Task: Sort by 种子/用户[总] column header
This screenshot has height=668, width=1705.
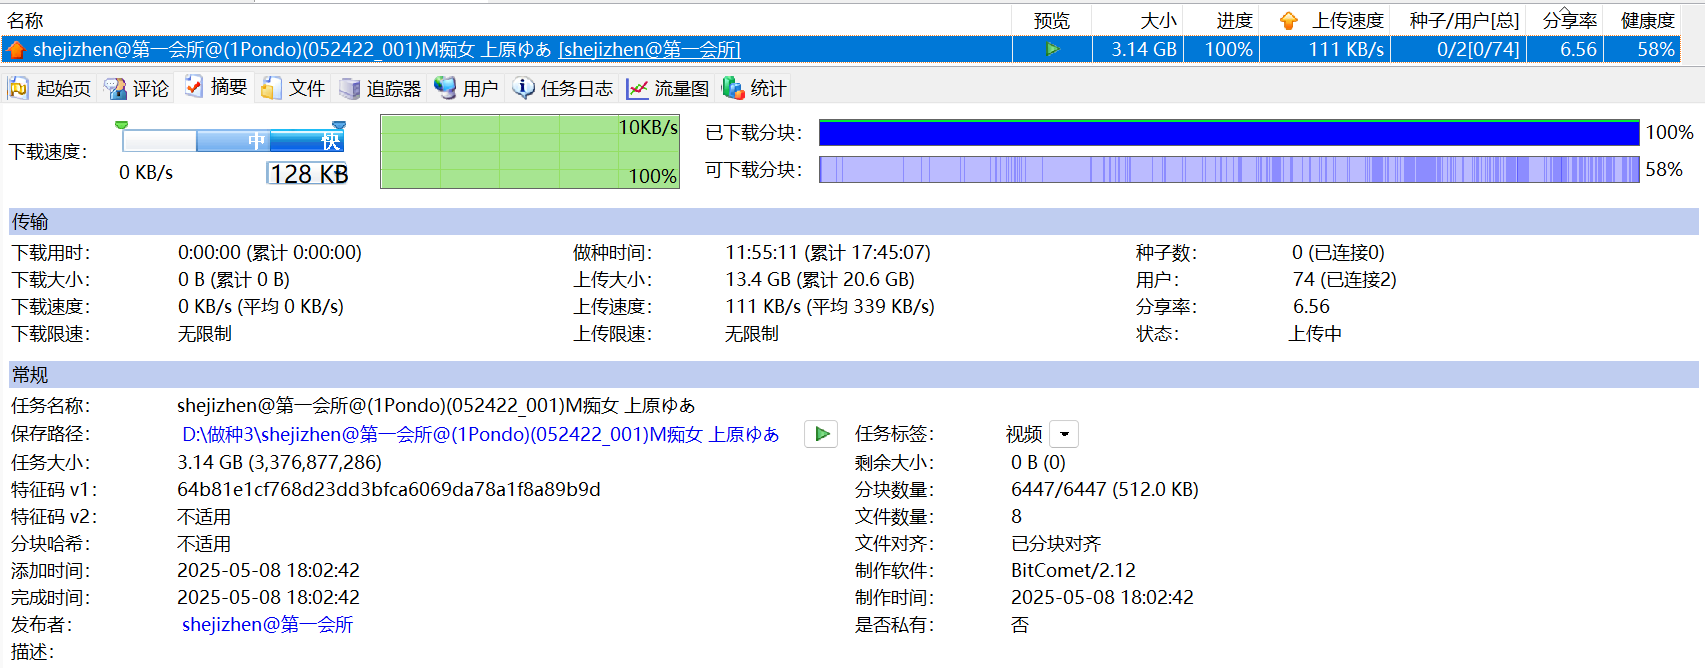Action: (1459, 20)
